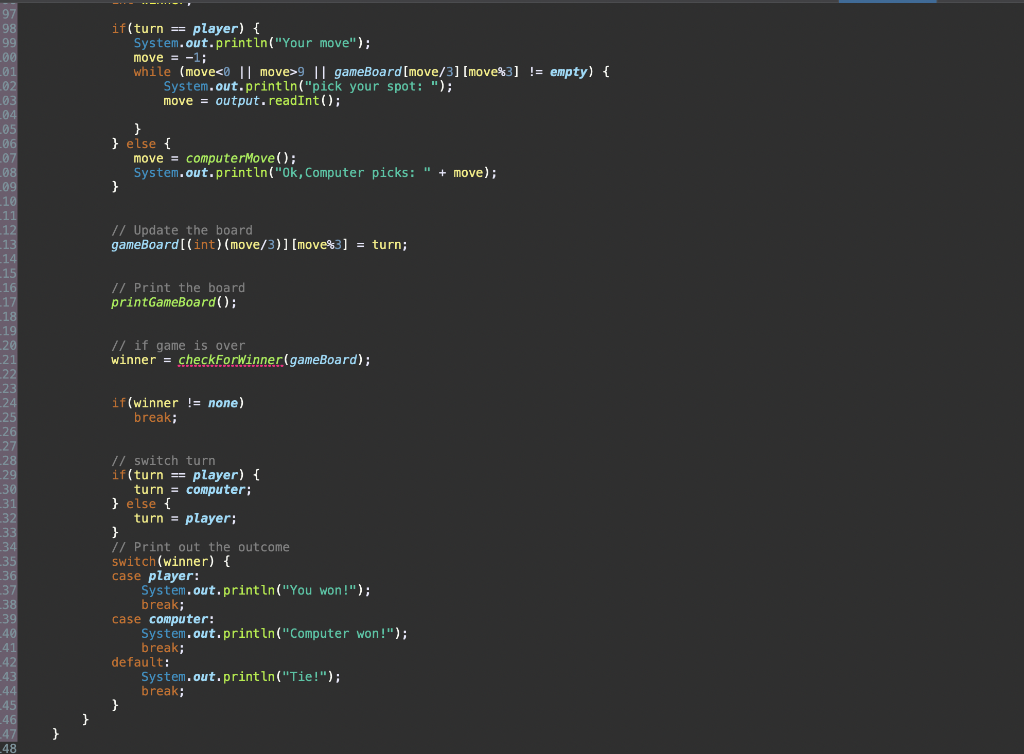The width and height of the screenshot is (1024, 754).
Task: Click the last gutter line number 48
Action: coord(8,748)
